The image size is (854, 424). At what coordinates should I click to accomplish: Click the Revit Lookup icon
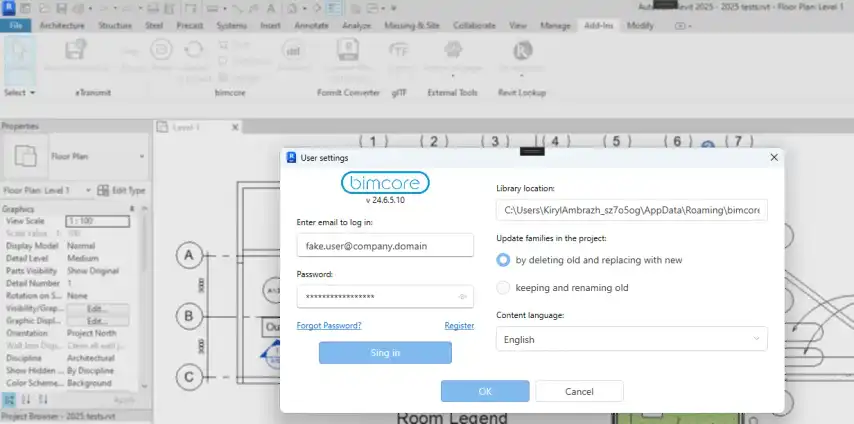[522, 51]
